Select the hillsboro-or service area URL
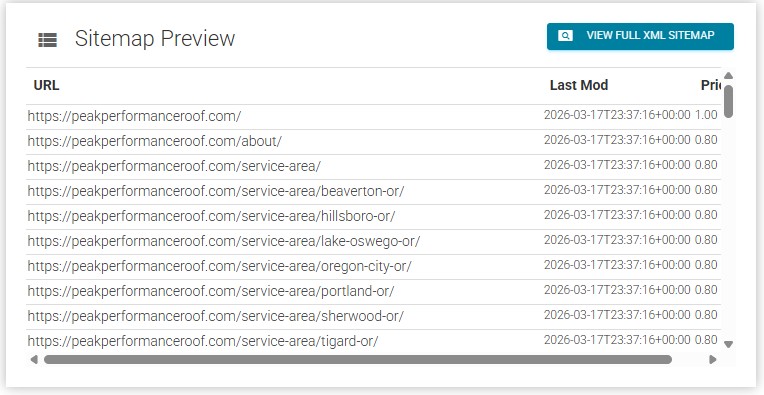The width and height of the screenshot is (764, 395). pos(211,216)
